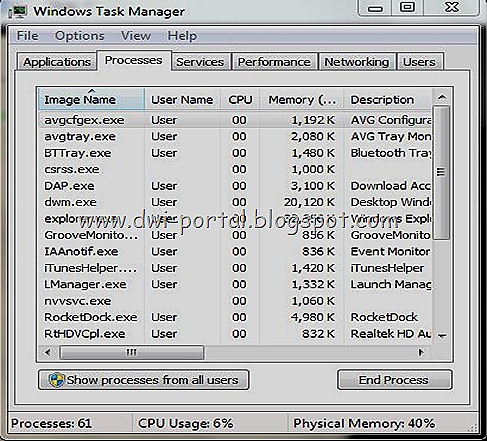Sort by Image Name column header

91,99
